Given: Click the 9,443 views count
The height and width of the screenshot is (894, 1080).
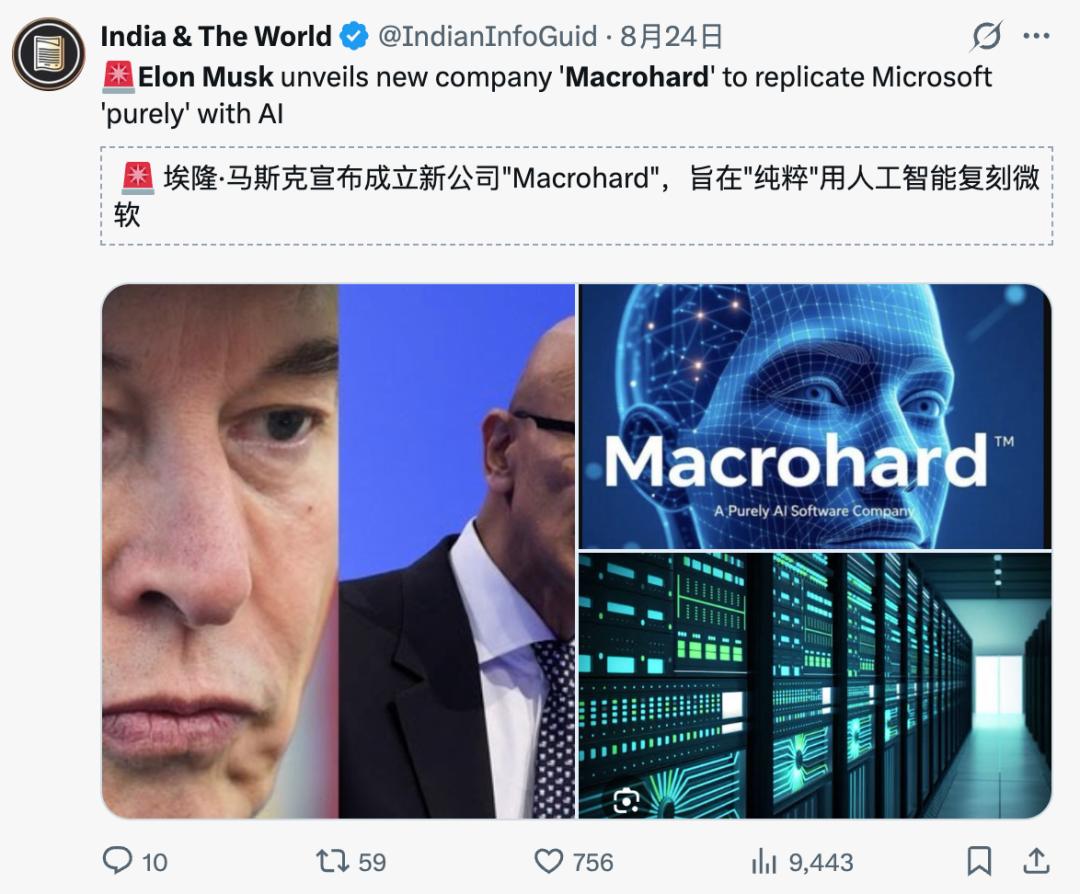Looking at the screenshot, I should tap(821, 862).
